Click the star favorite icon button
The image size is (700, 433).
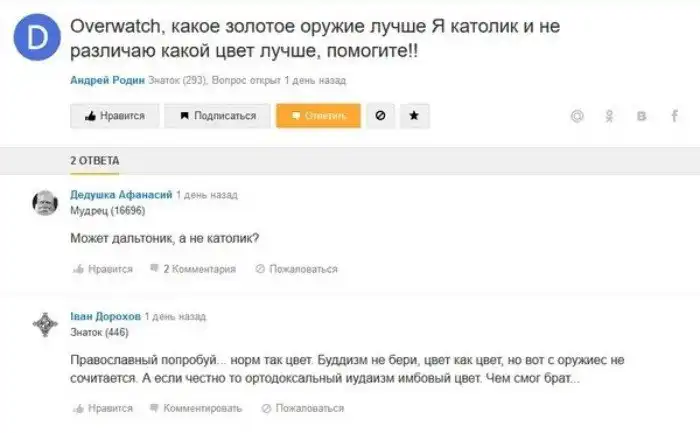pyautogui.click(x=414, y=116)
